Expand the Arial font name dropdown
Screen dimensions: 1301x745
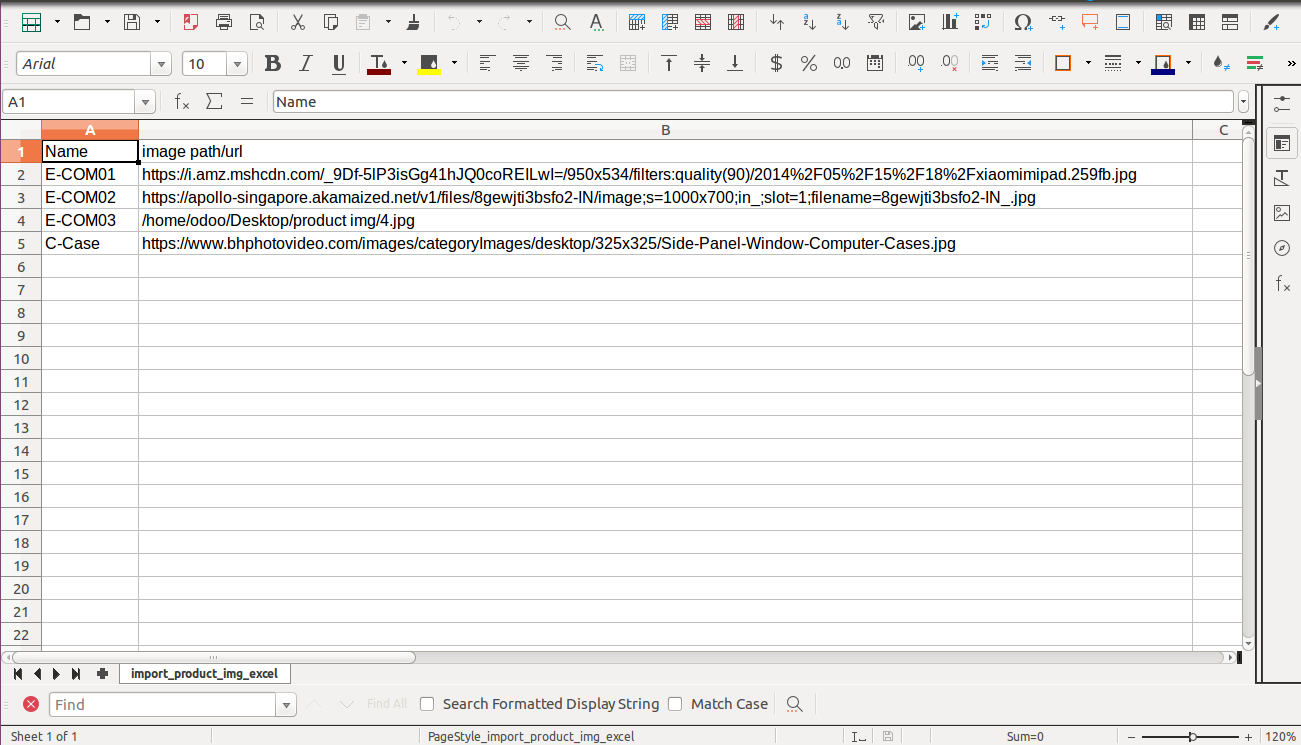[x=161, y=64]
